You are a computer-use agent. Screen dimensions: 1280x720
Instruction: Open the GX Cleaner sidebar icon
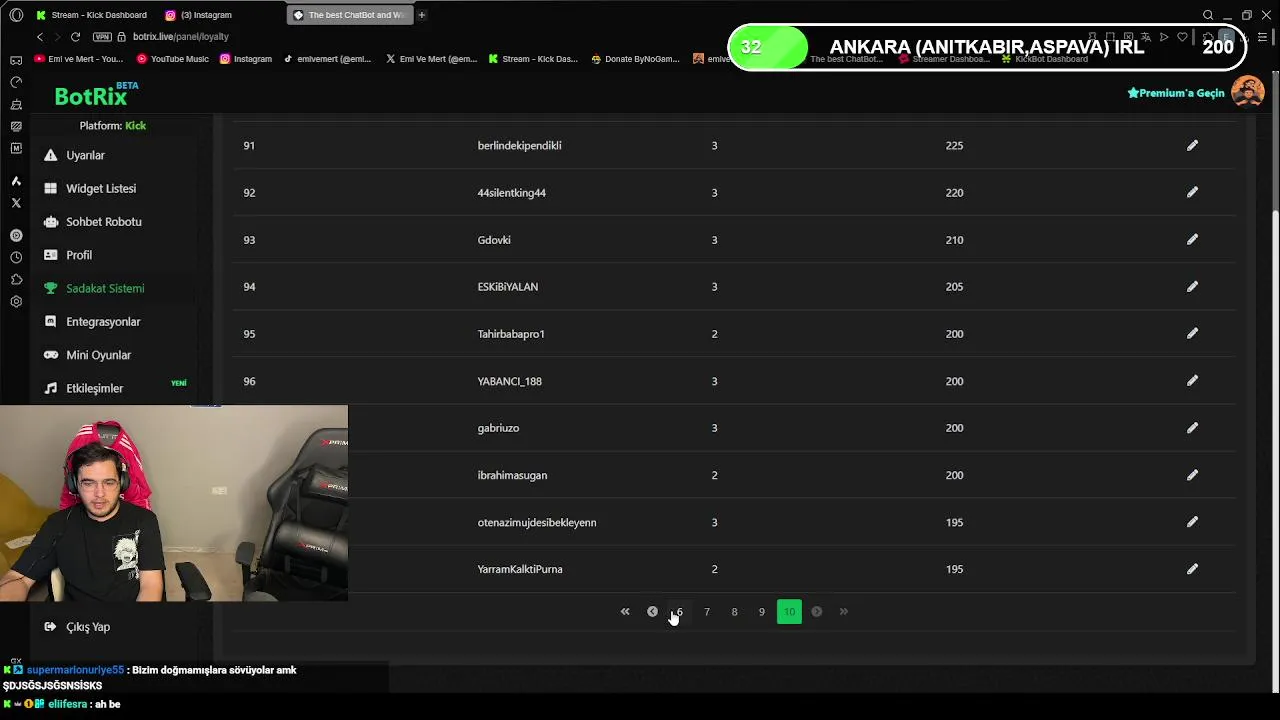click(x=16, y=104)
